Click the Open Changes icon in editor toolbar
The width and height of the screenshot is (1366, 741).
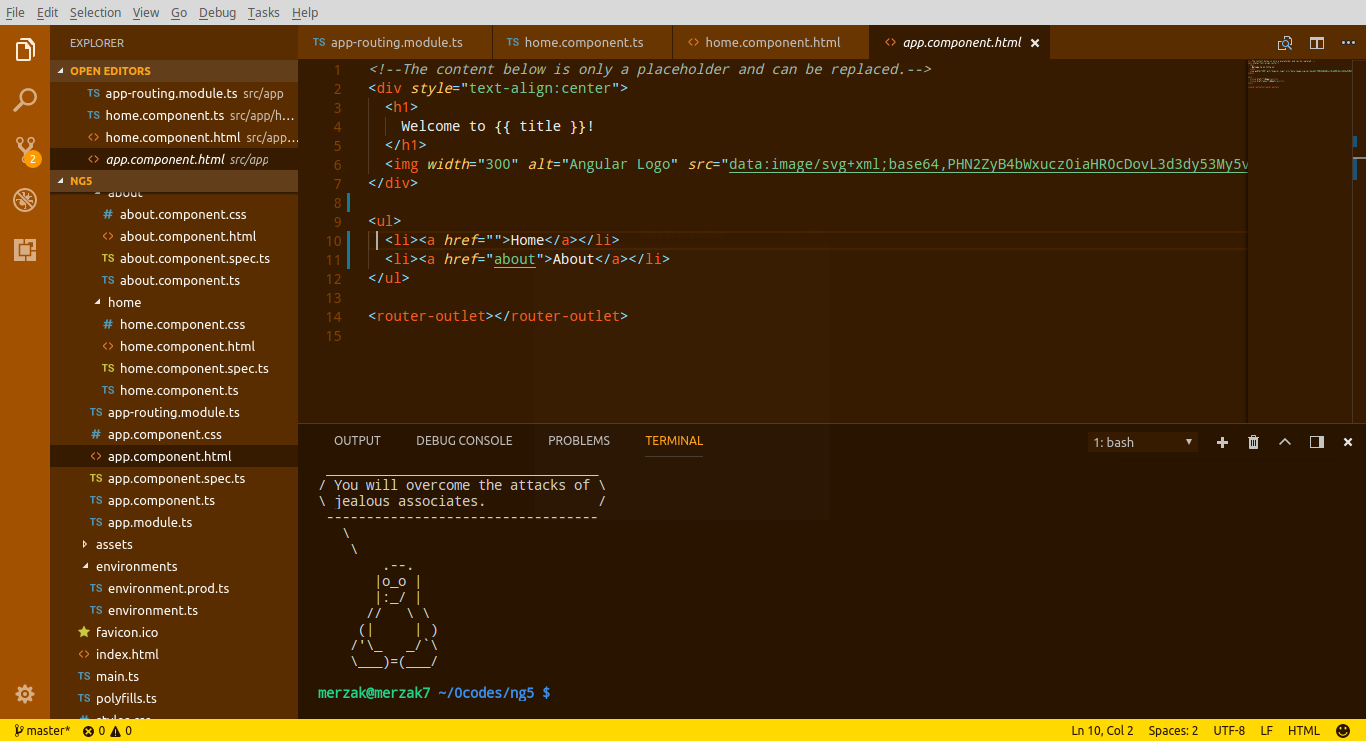[x=1285, y=43]
